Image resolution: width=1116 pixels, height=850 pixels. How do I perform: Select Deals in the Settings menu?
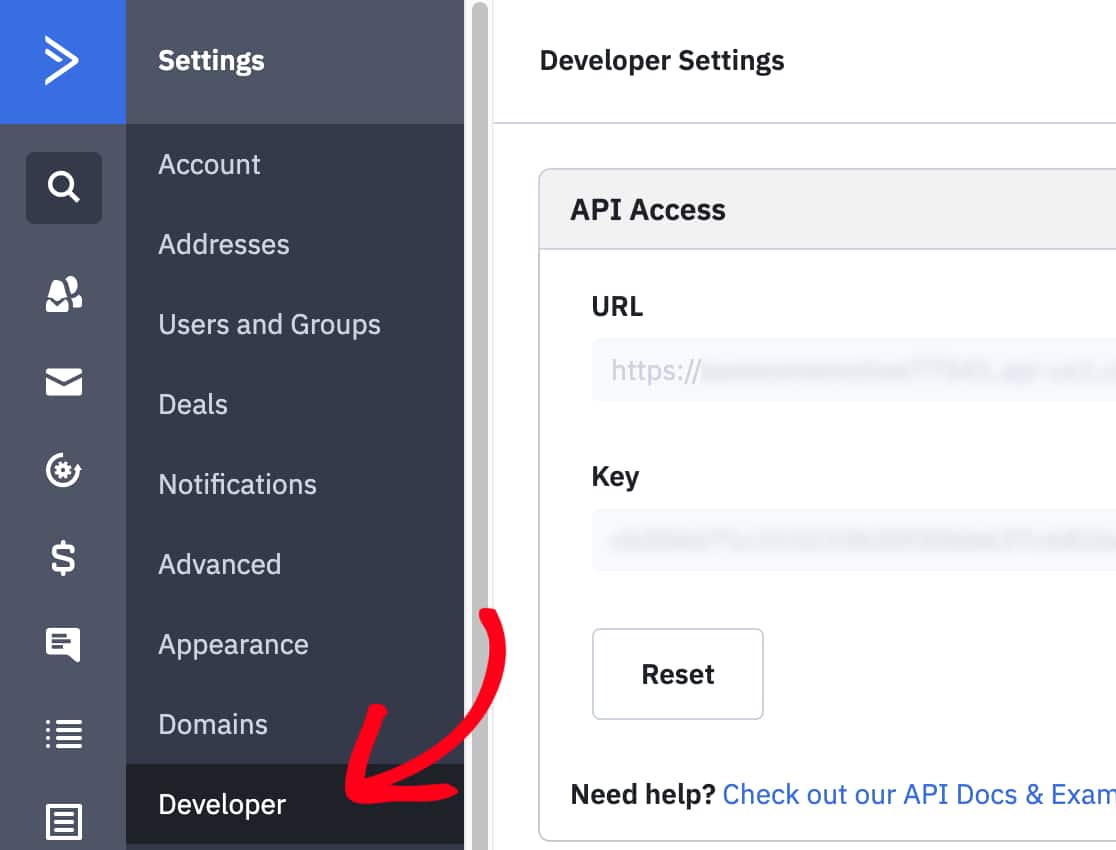tap(193, 405)
